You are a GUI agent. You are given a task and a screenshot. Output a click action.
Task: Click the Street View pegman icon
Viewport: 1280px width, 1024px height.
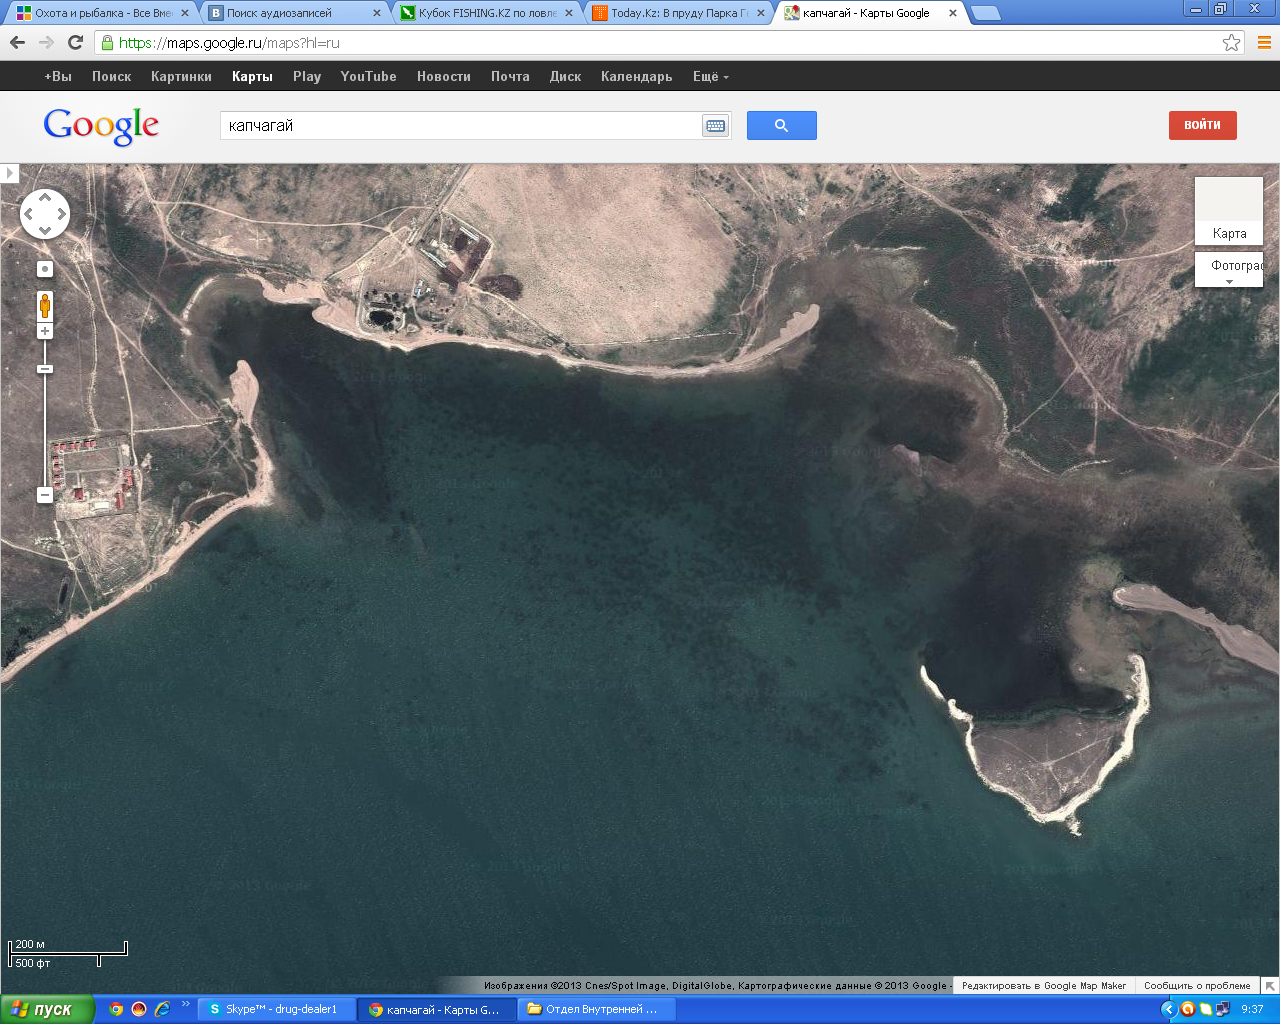45,305
